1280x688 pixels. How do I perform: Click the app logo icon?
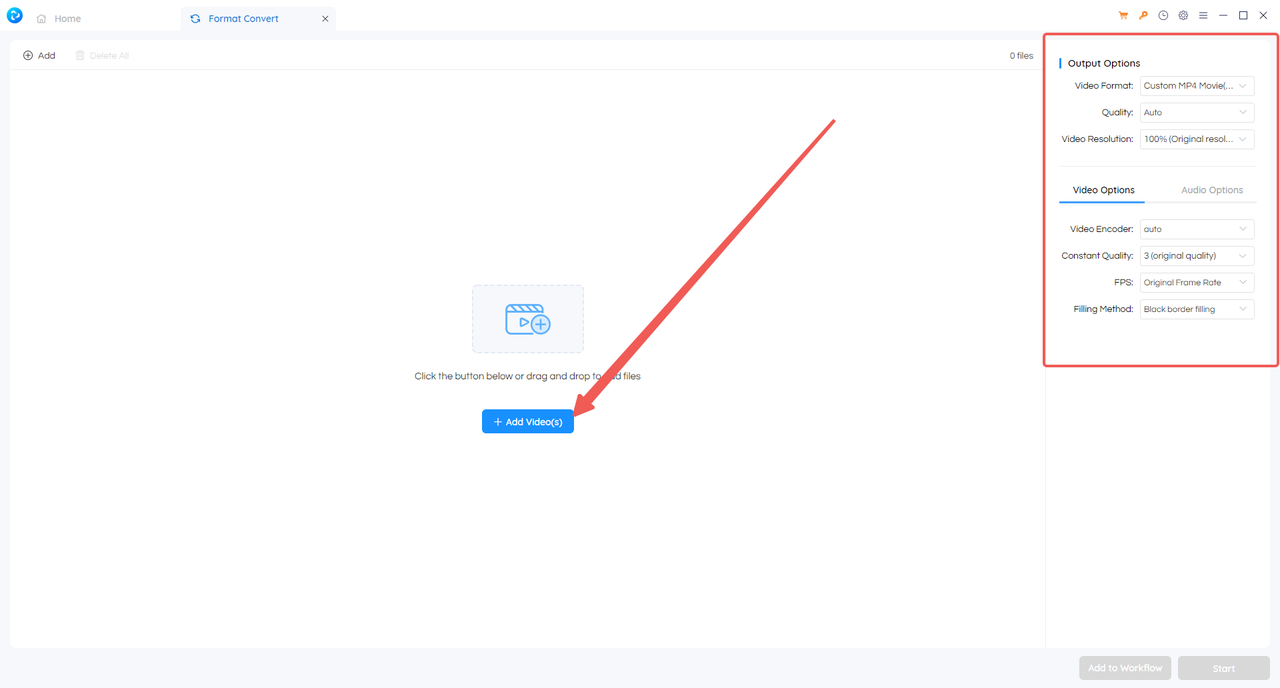click(x=15, y=16)
